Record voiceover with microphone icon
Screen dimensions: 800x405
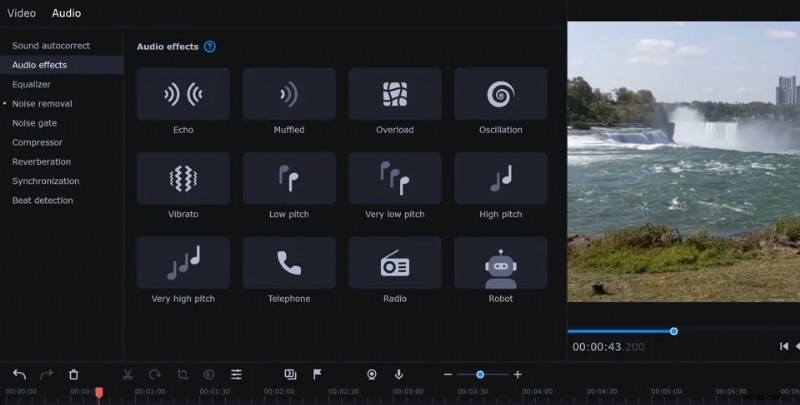pos(399,374)
